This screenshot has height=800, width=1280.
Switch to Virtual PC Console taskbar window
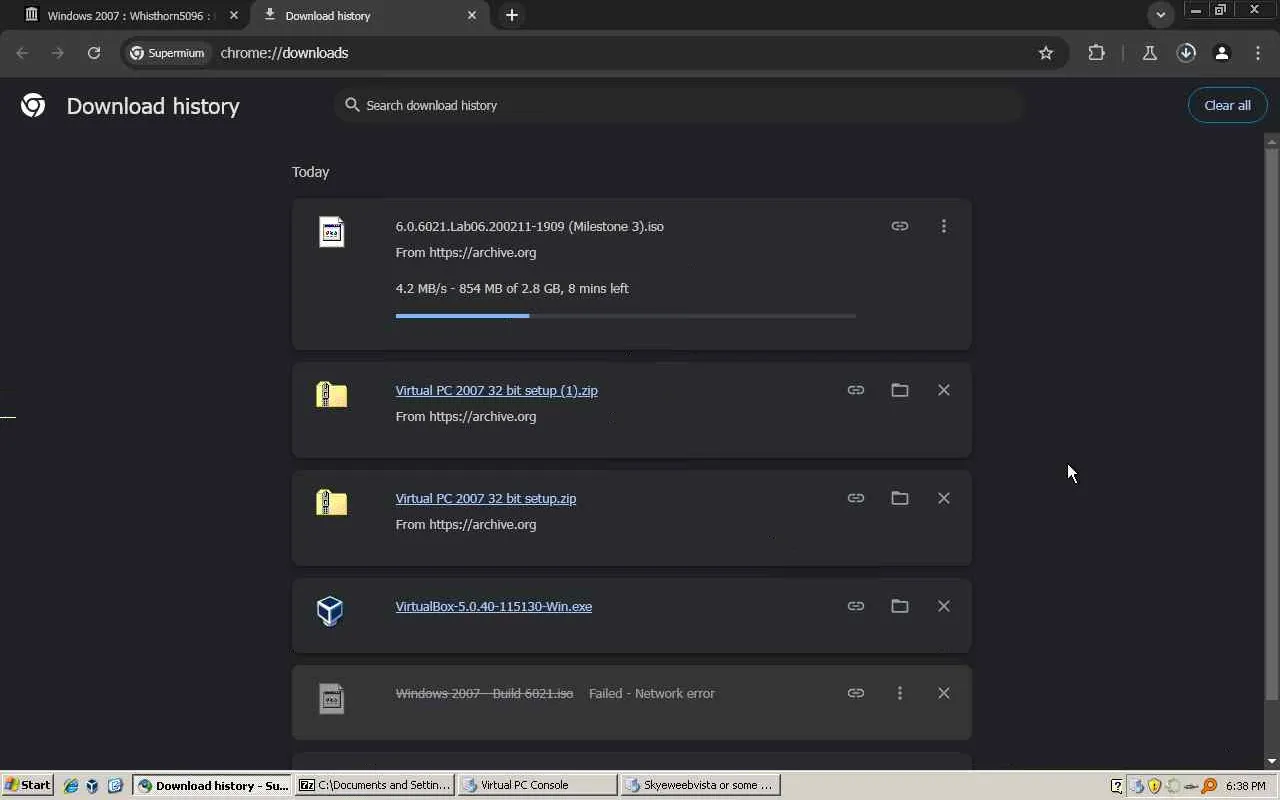point(538,785)
